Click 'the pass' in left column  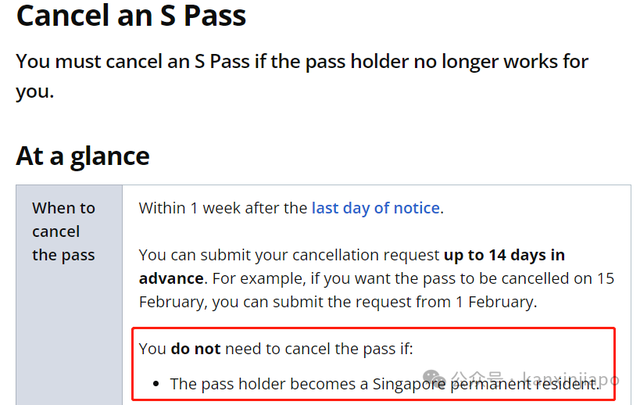tap(64, 255)
